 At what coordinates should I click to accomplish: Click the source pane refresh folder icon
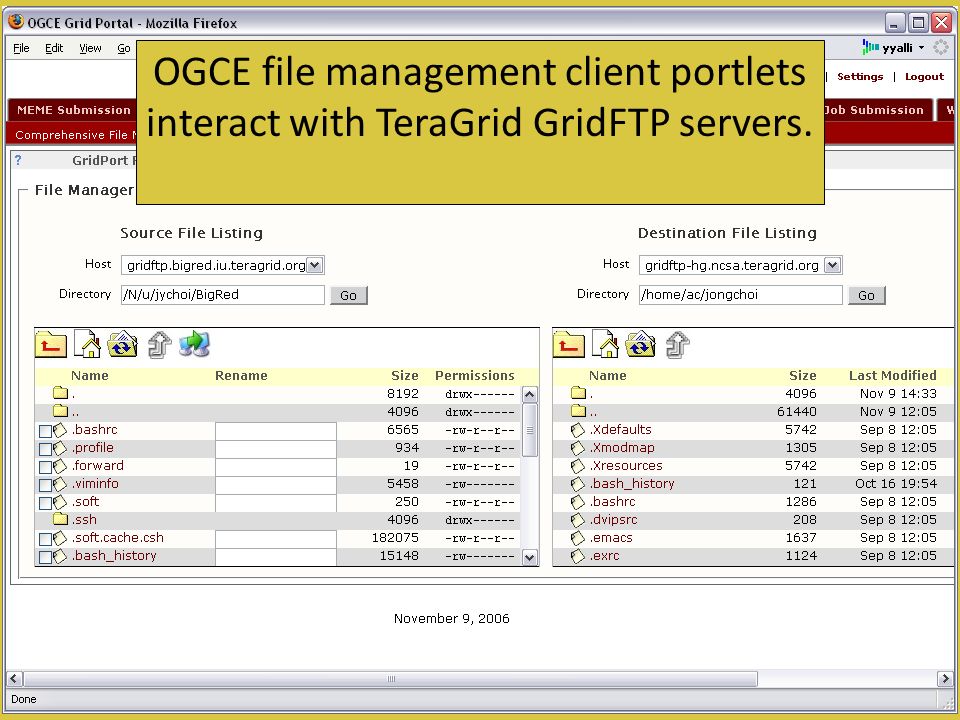(122, 344)
